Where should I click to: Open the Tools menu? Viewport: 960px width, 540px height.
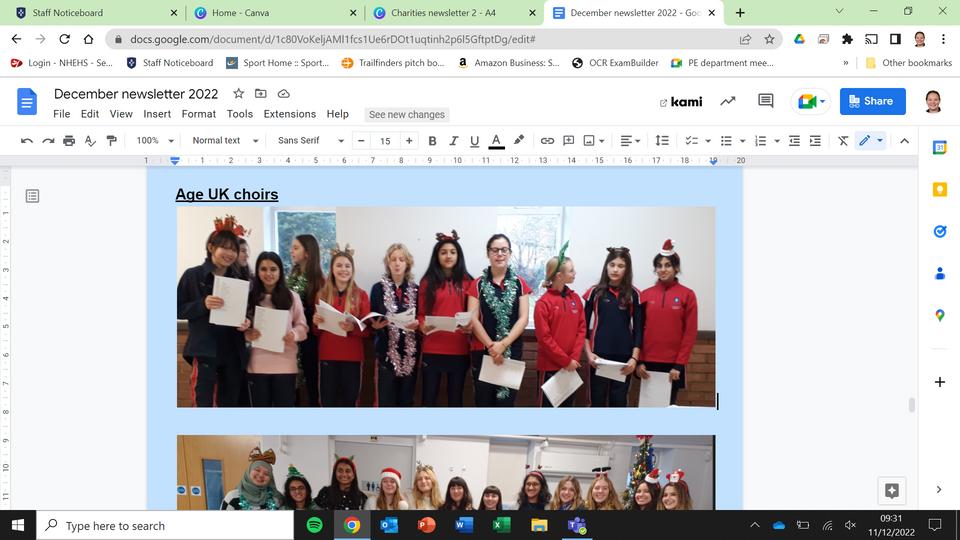coord(239,114)
